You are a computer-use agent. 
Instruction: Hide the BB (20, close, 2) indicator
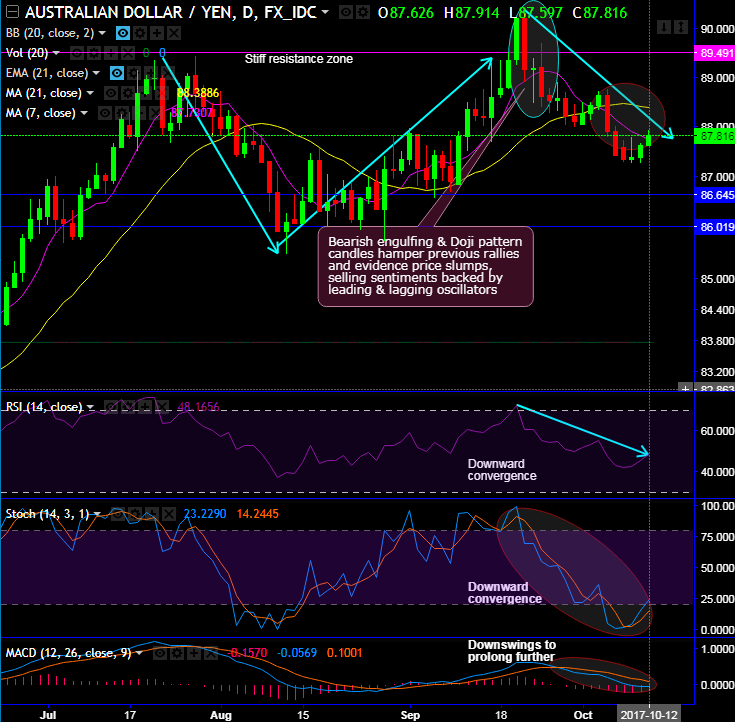(123, 33)
